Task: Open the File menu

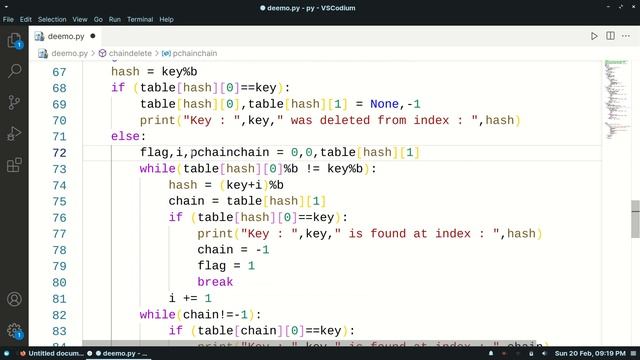Action: pos(8,19)
